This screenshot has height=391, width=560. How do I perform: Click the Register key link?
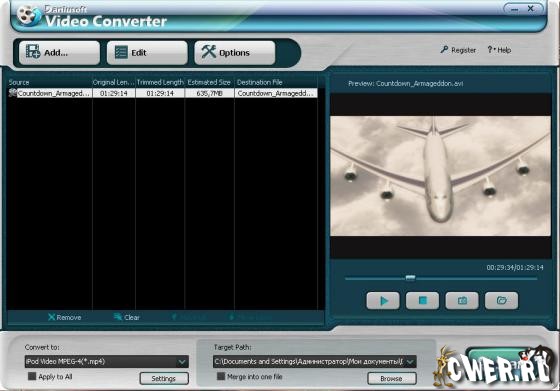tap(458, 50)
